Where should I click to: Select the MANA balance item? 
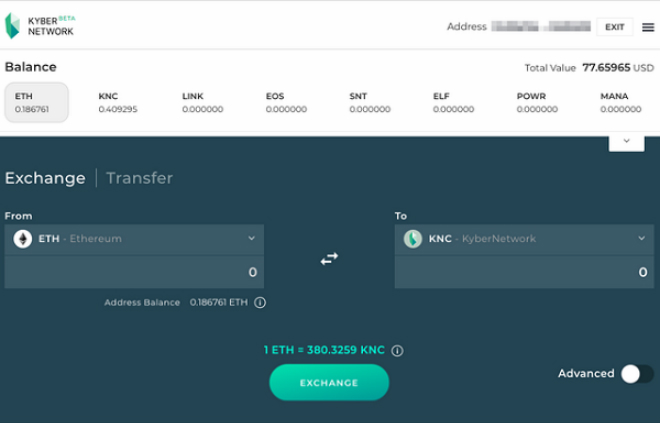coord(620,103)
